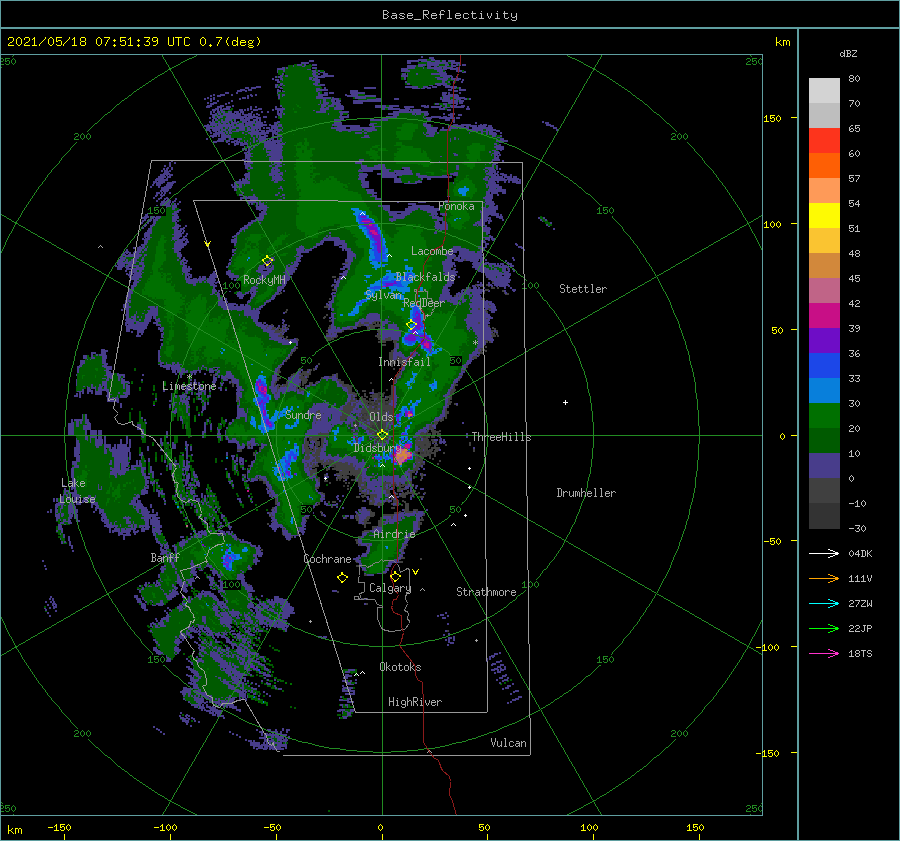Click the white 04DK arrow in the legend
The image size is (900, 841).
[x=824, y=553]
